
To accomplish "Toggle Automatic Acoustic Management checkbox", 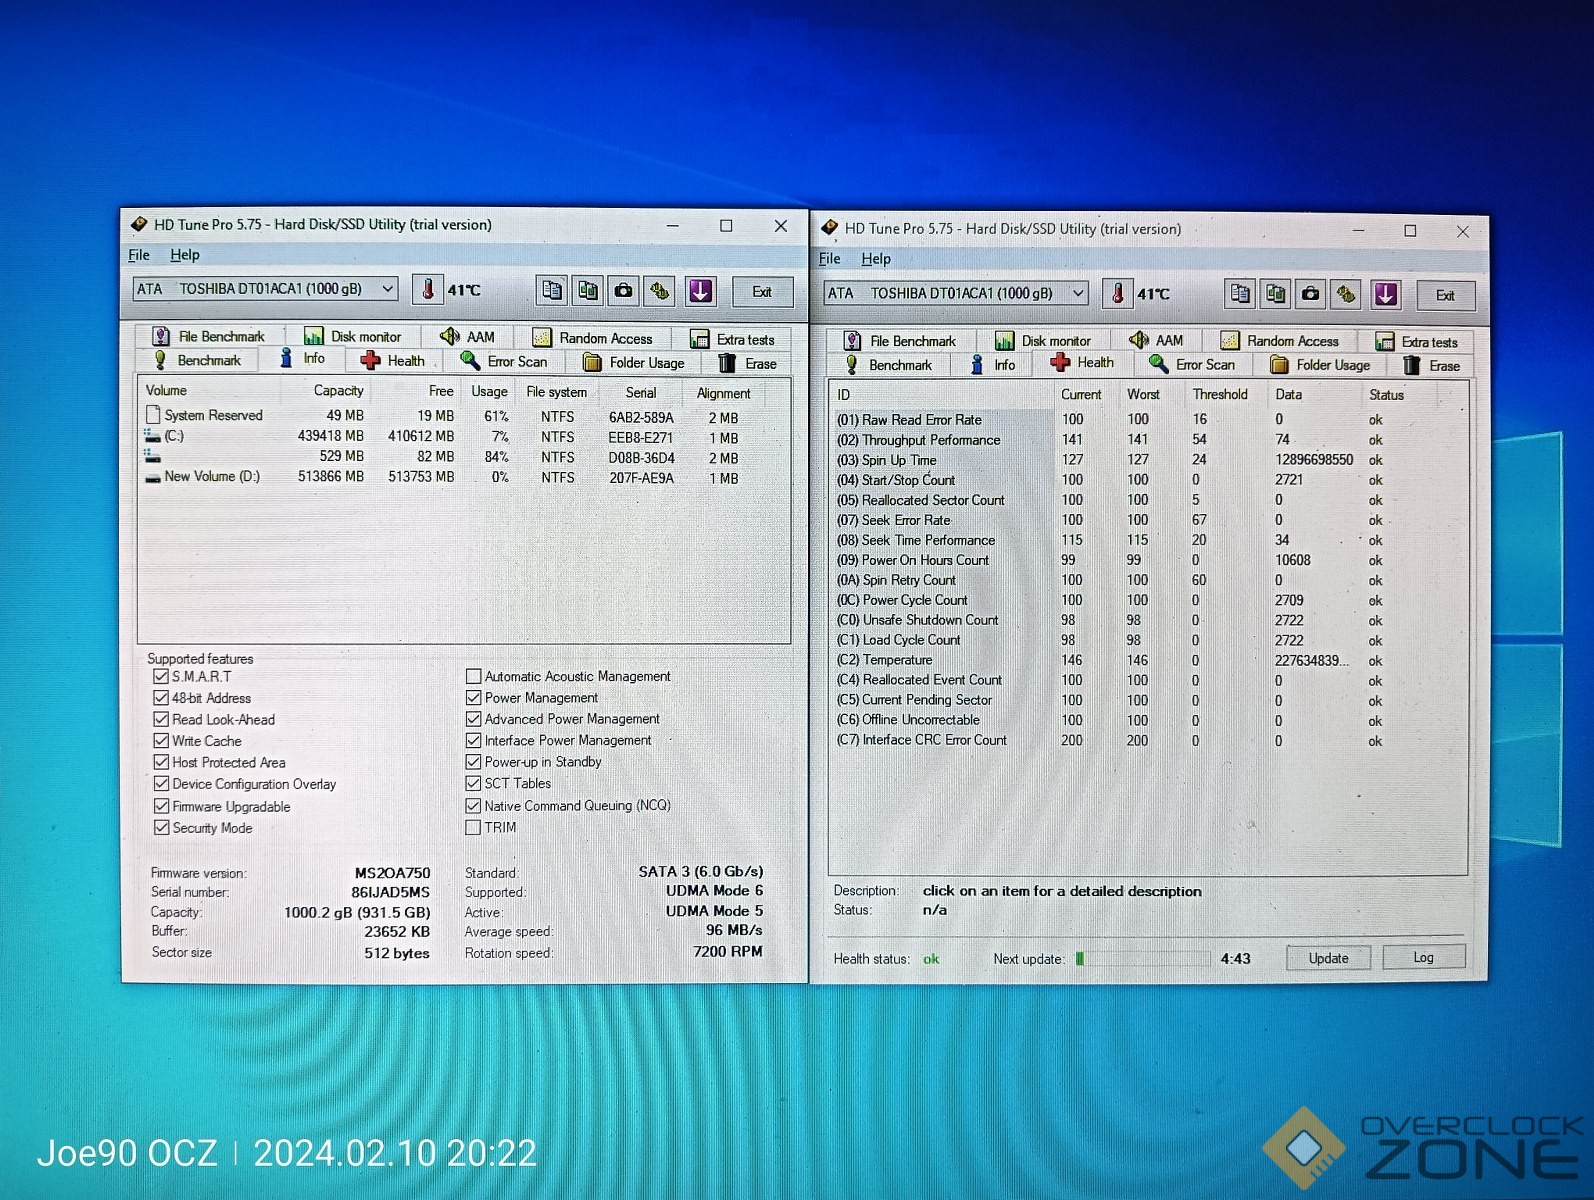I will point(474,676).
